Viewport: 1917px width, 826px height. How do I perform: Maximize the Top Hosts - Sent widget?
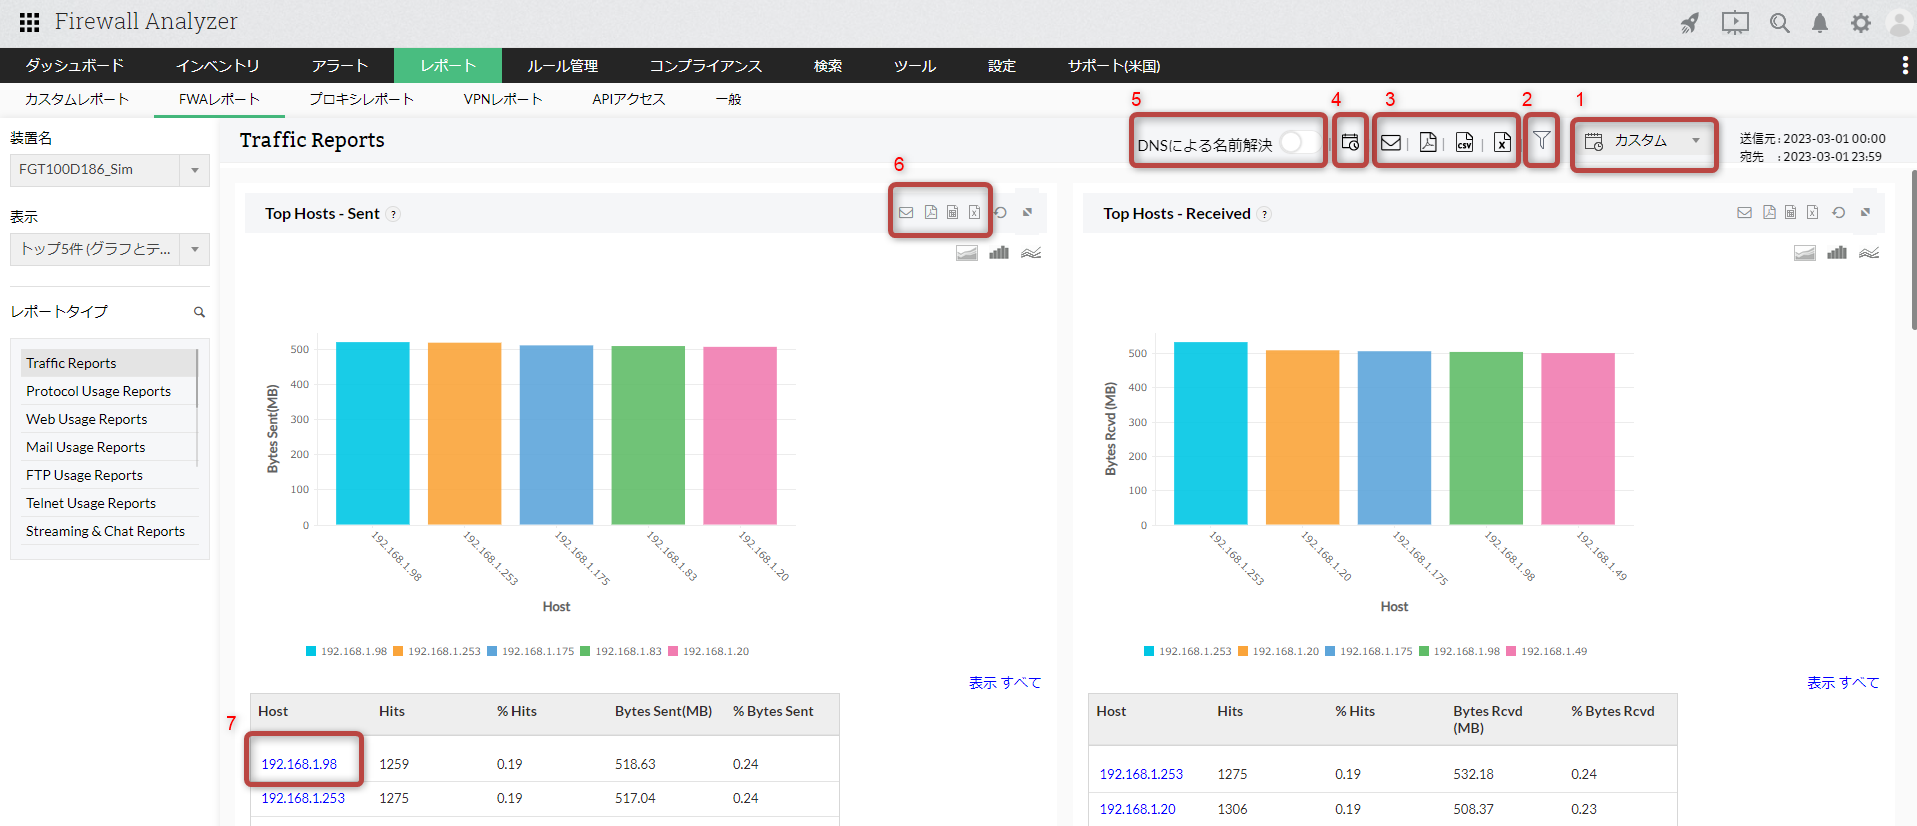1027,212
